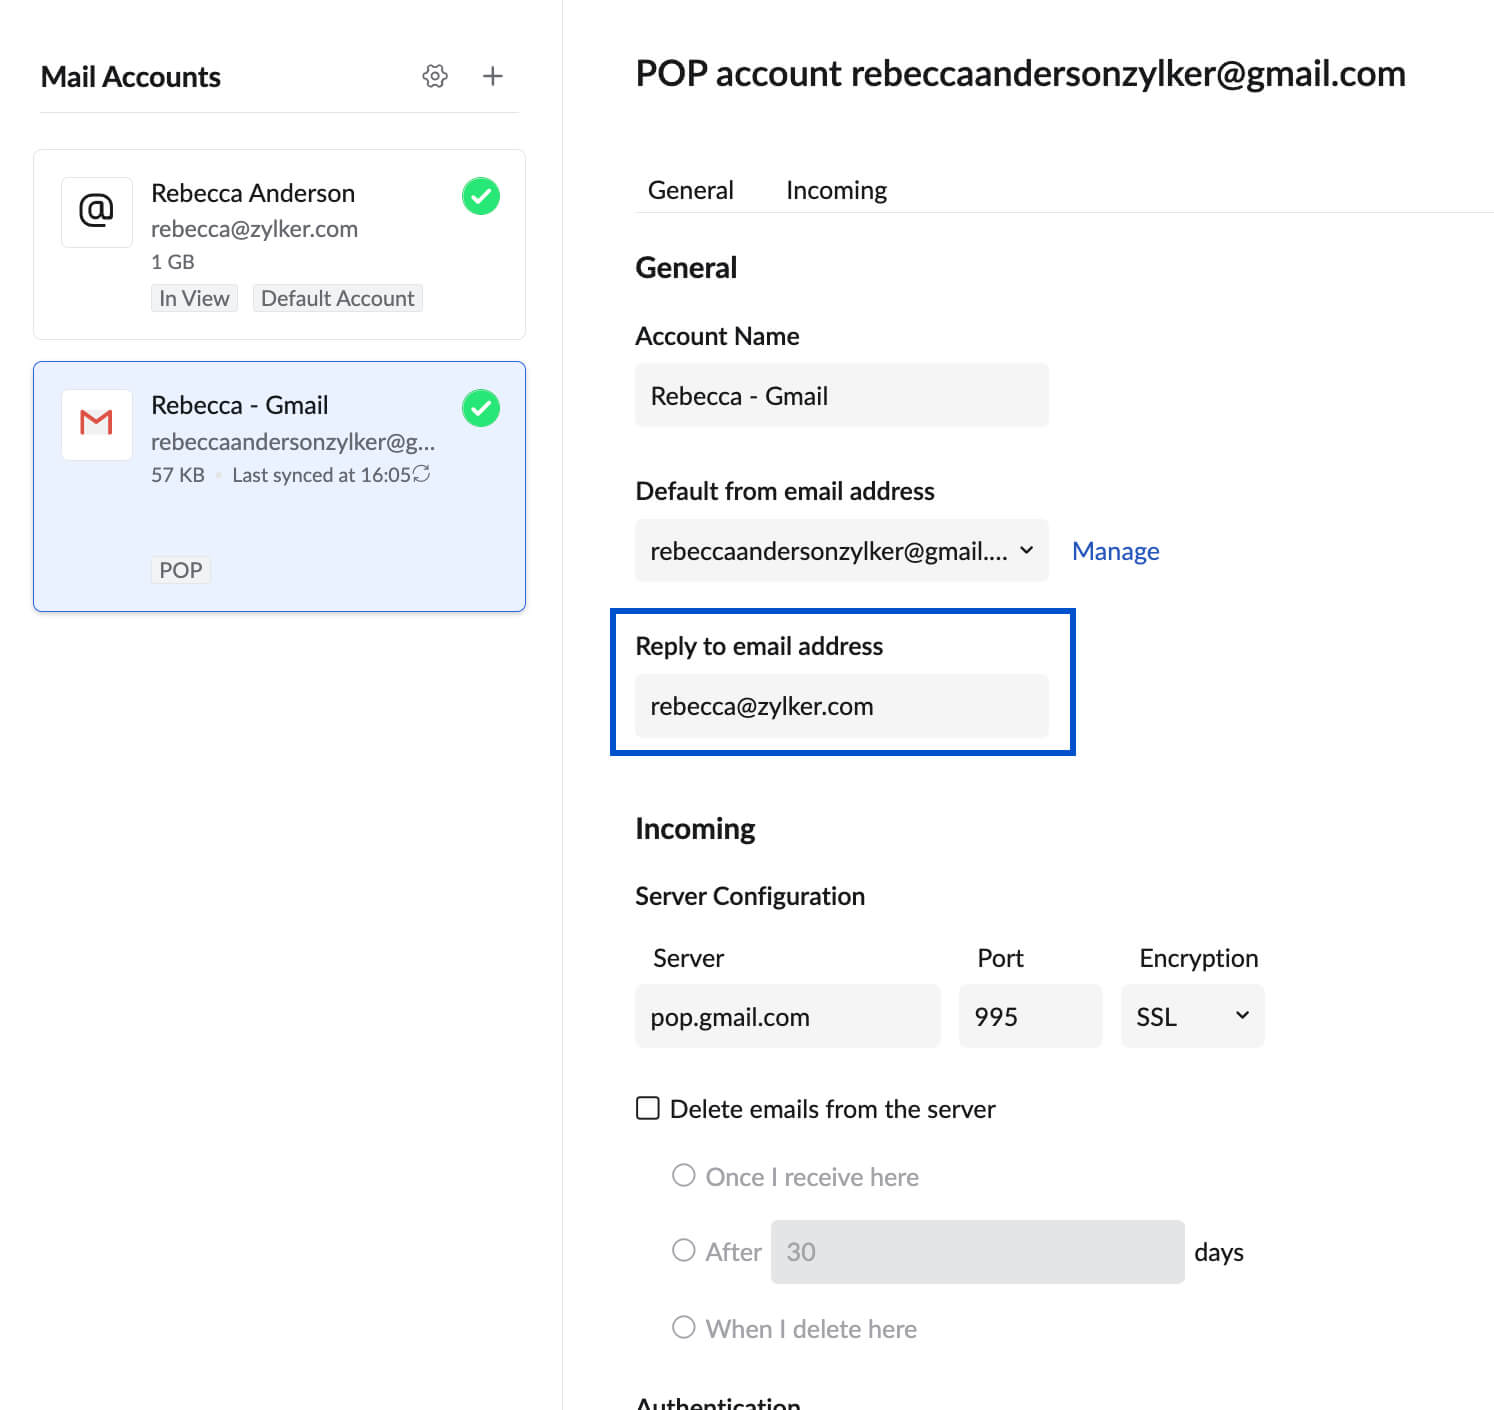Click the pop.gmail.com server field

pyautogui.click(x=787, y=1016)
